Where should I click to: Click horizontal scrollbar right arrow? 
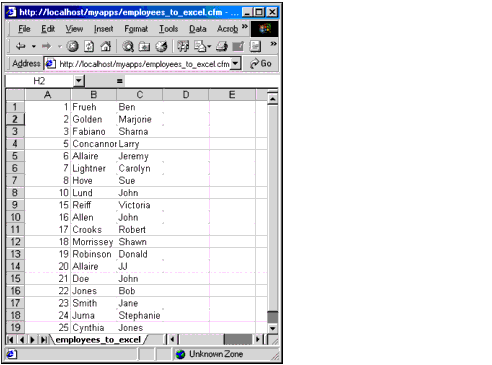(x=257, y=340)
